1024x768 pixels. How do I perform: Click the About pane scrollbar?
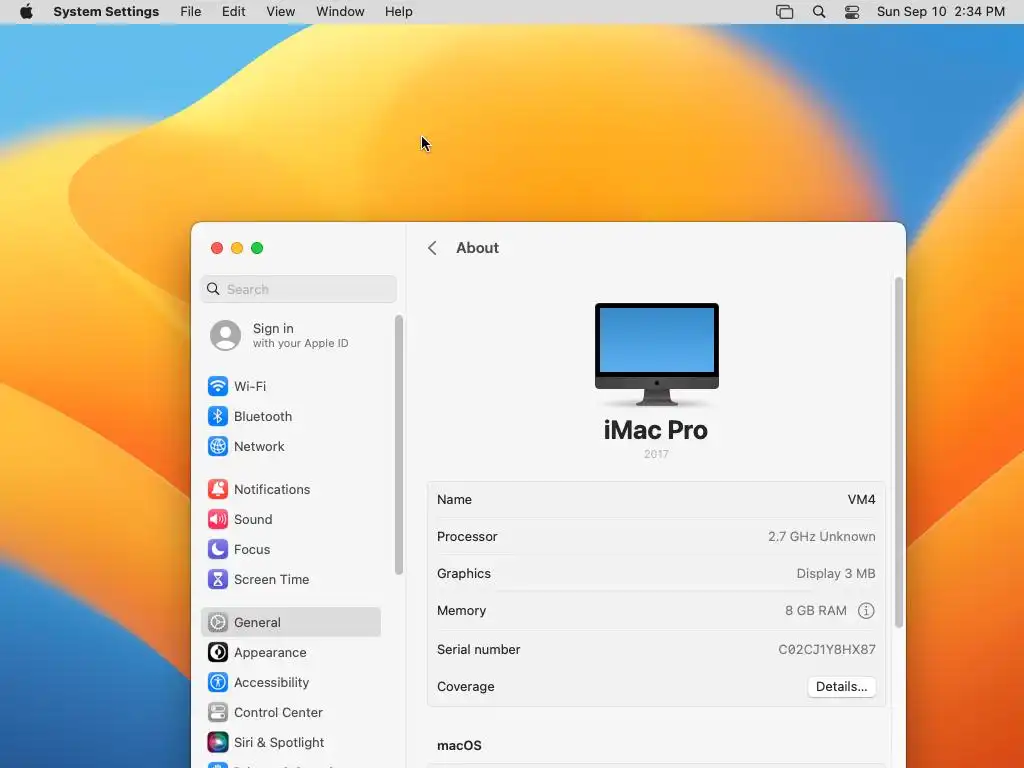[899, 453]
